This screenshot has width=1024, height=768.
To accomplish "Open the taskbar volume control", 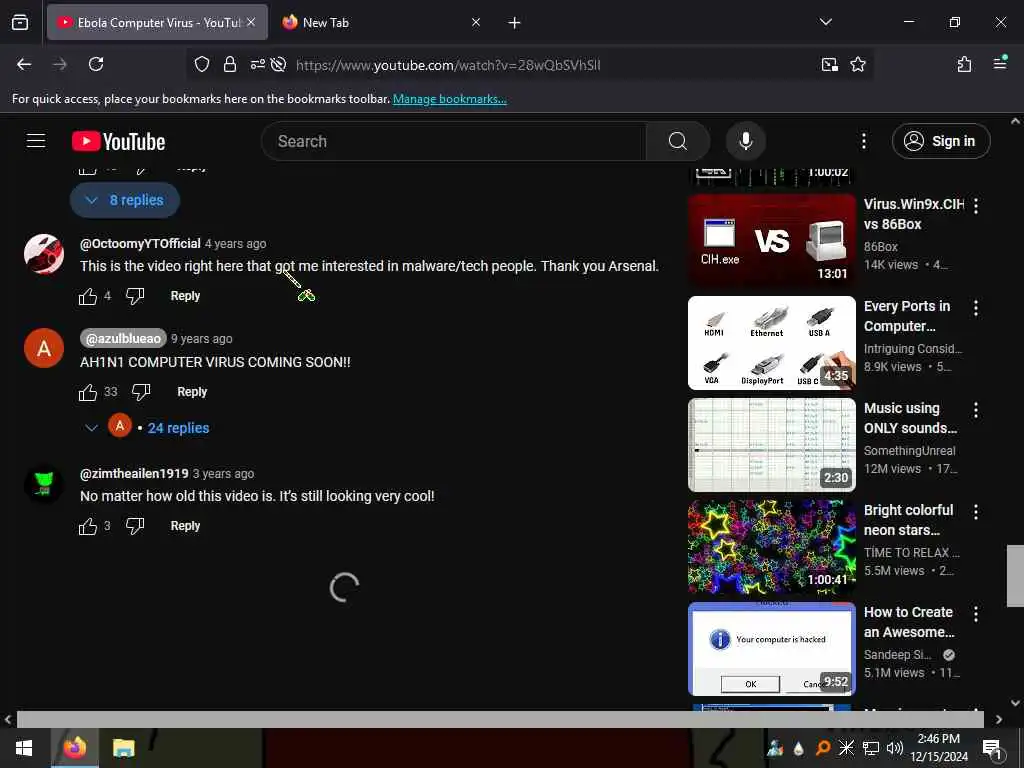I will pos(895,748).
